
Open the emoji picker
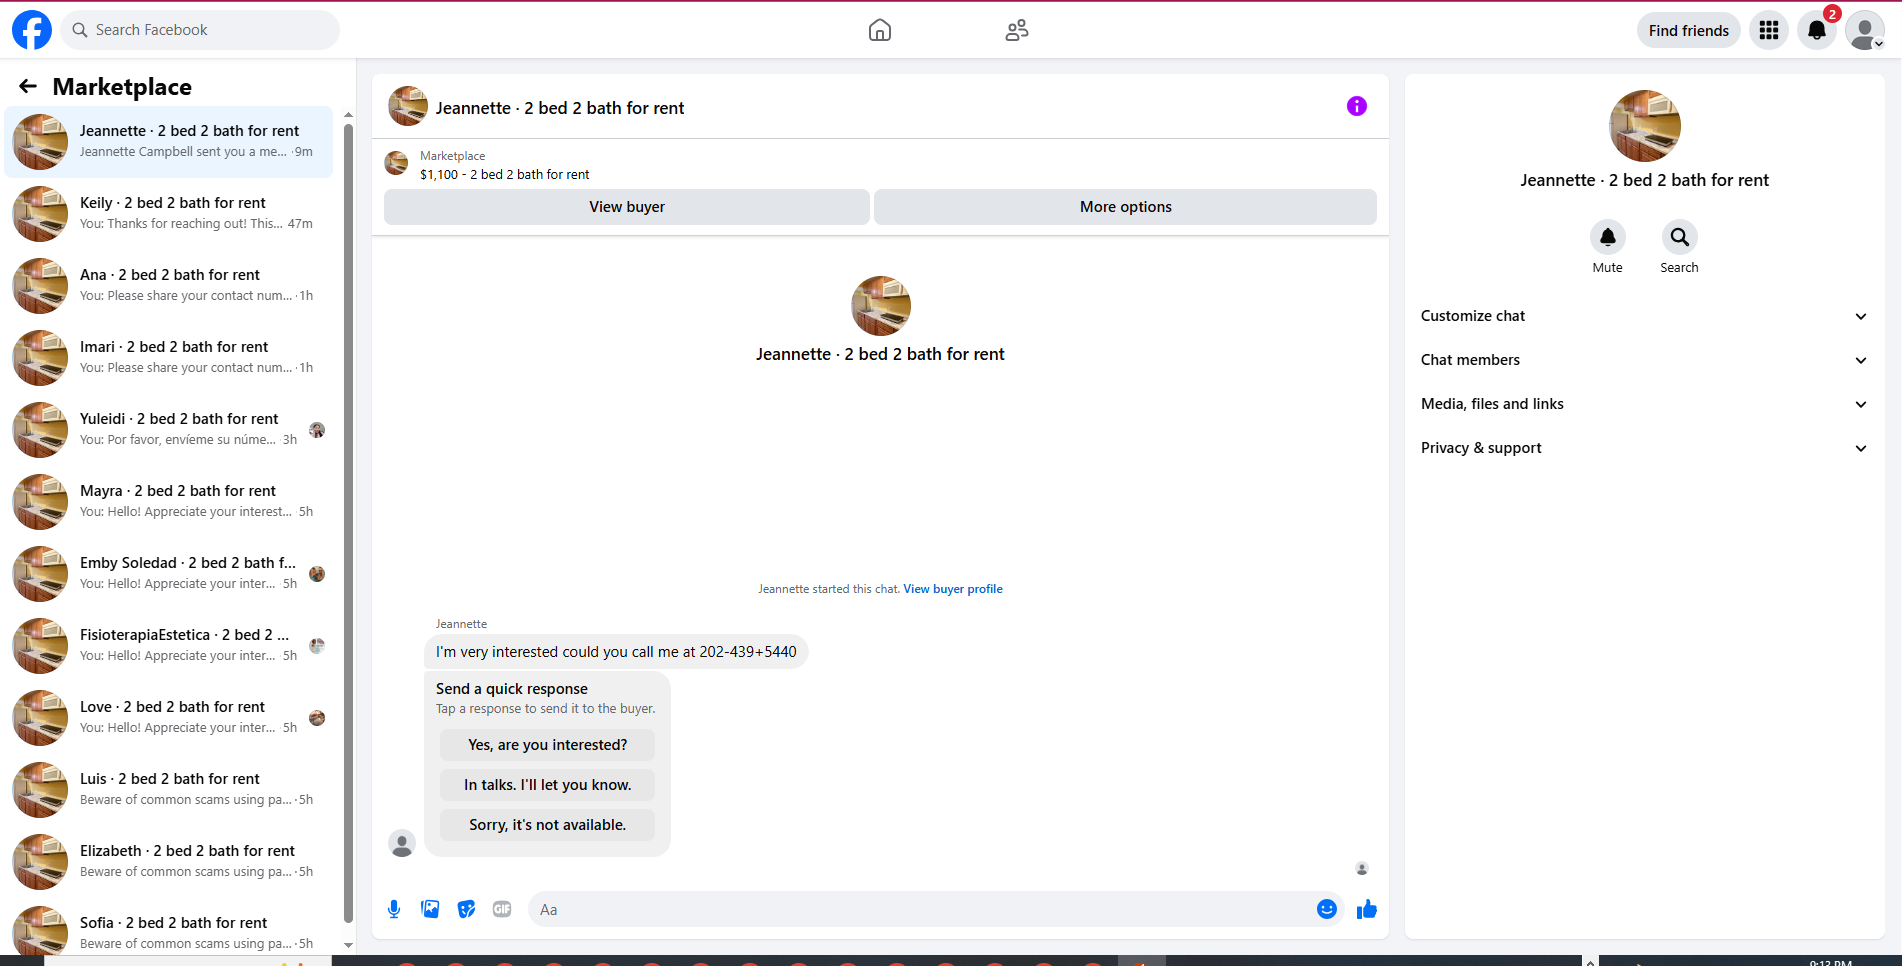click(1327, 909)
